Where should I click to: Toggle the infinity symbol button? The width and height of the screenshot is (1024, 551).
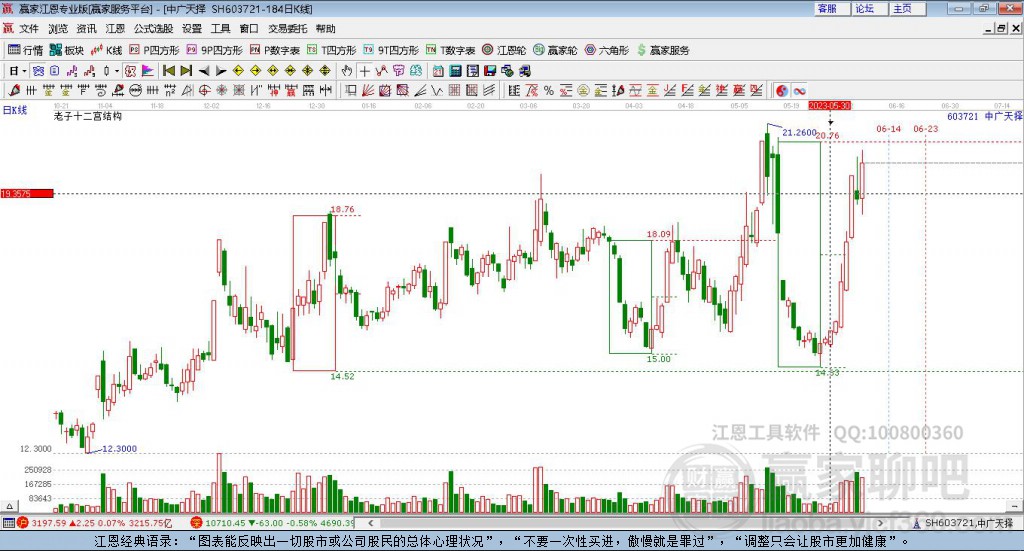click(800, 91)
